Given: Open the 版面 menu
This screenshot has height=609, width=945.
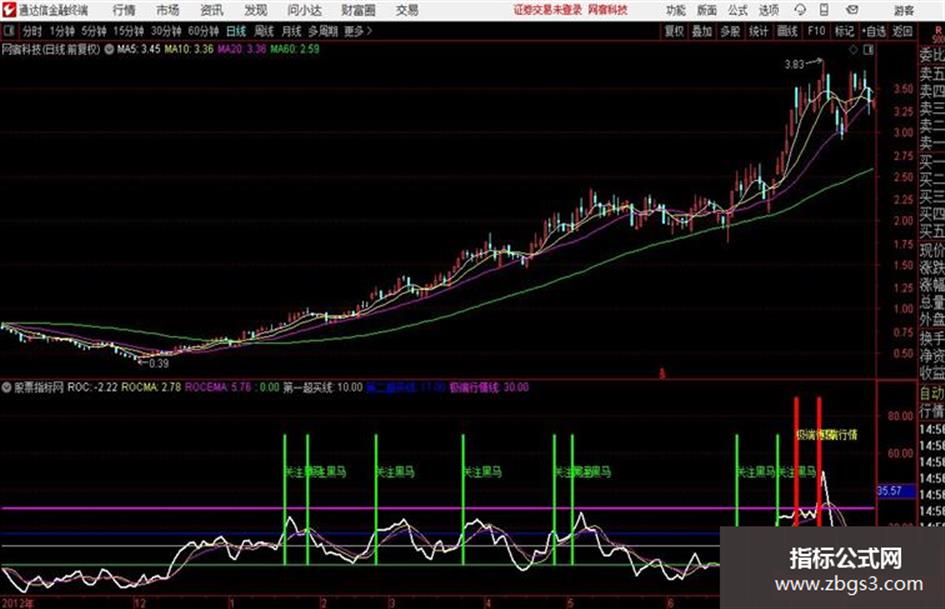Looking at the screenshot, I should pos(706,10).
